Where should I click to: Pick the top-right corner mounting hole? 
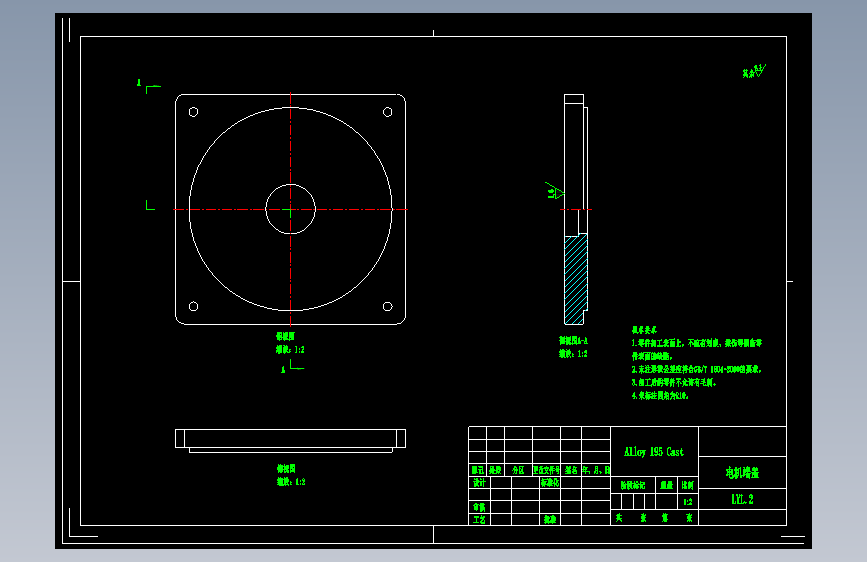click(388, 112)
